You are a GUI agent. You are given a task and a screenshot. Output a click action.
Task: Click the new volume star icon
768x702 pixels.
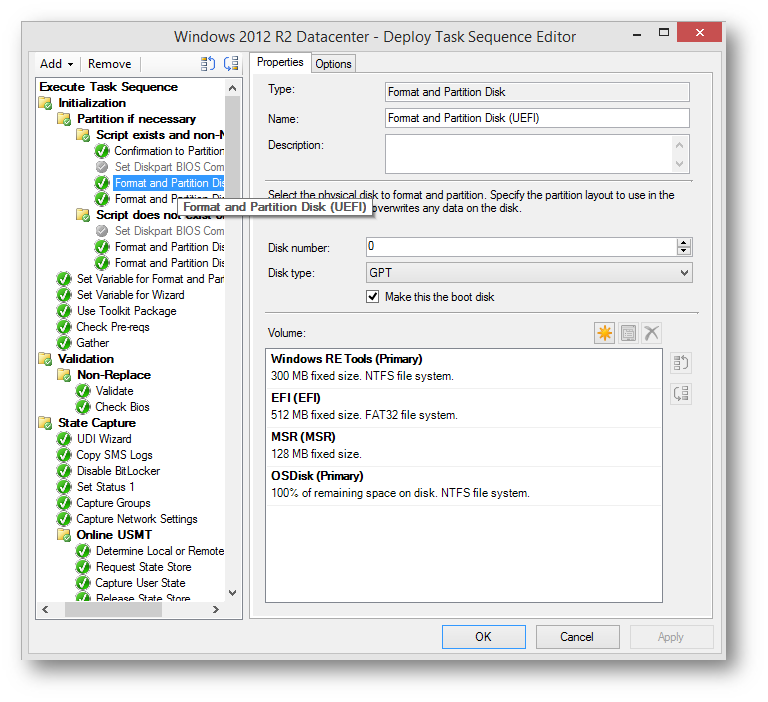pyautogui.click(x=604, y=333)
